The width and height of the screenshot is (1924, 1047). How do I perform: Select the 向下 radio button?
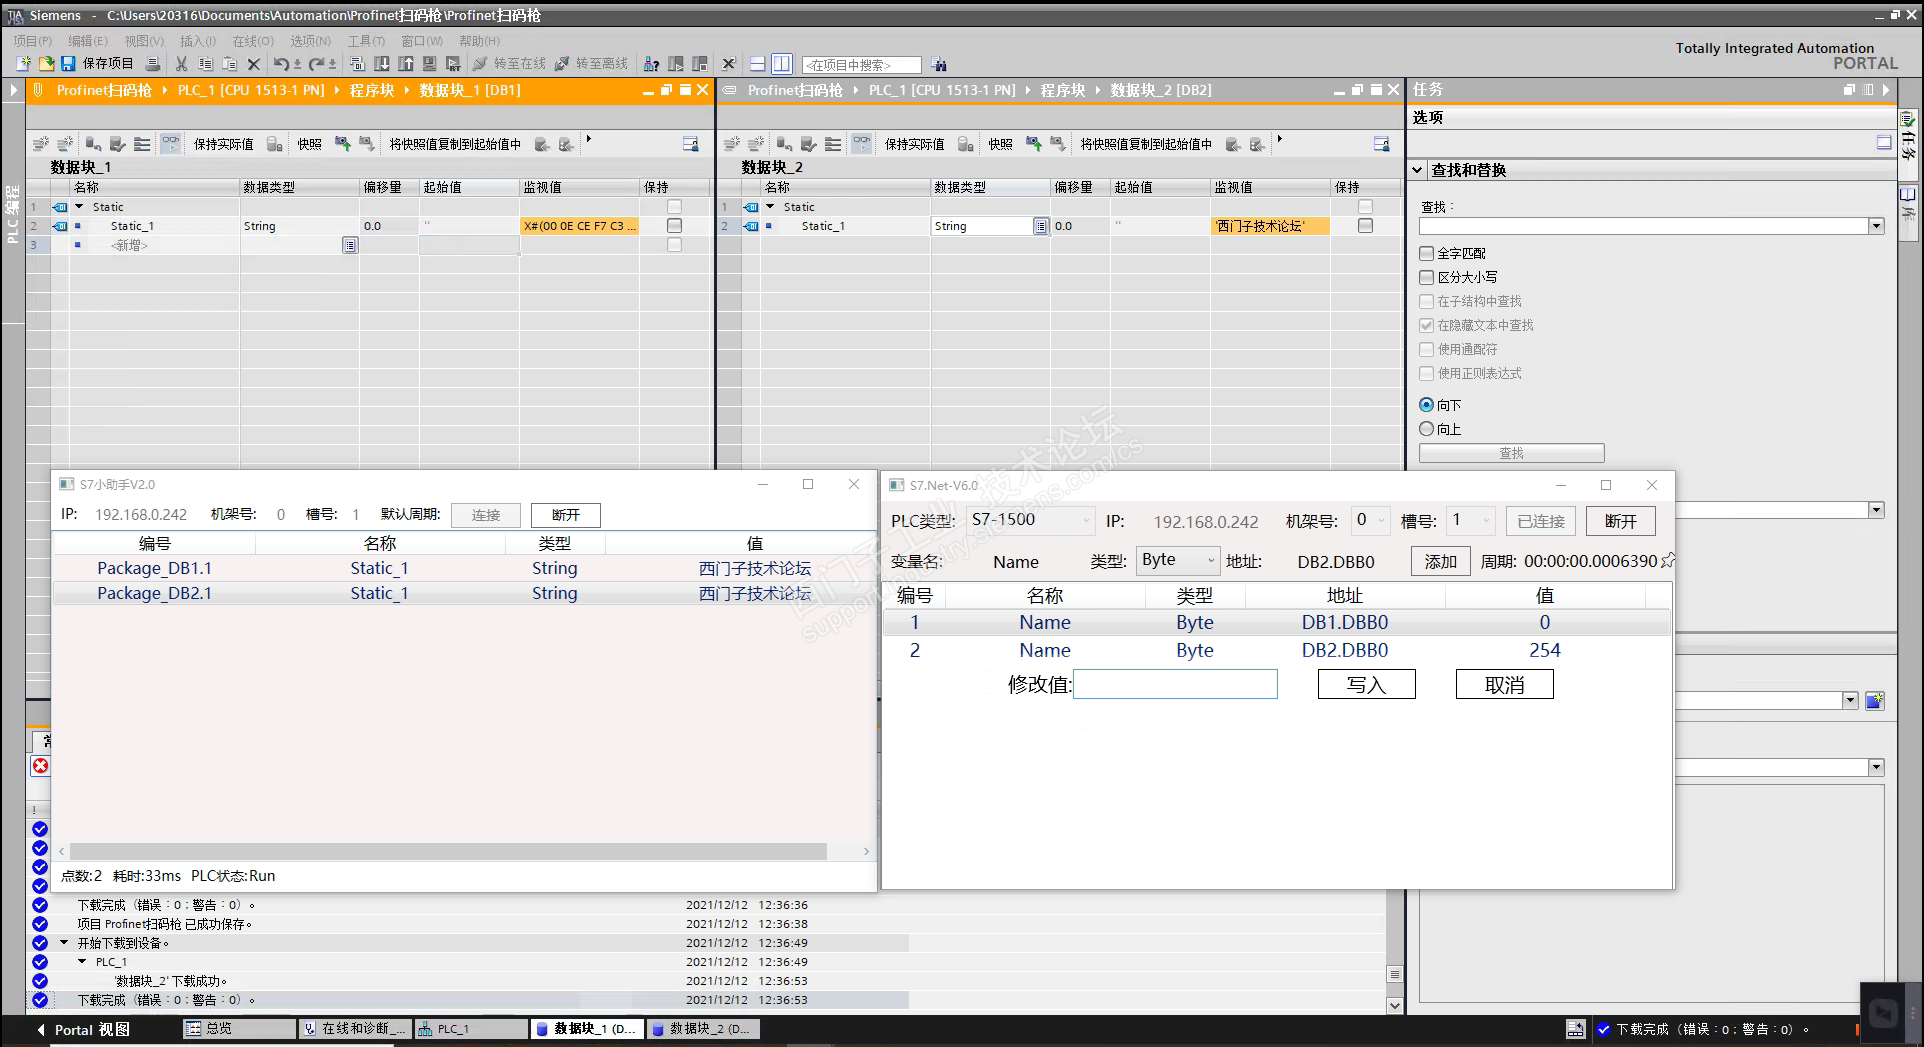click(1427, 405)
